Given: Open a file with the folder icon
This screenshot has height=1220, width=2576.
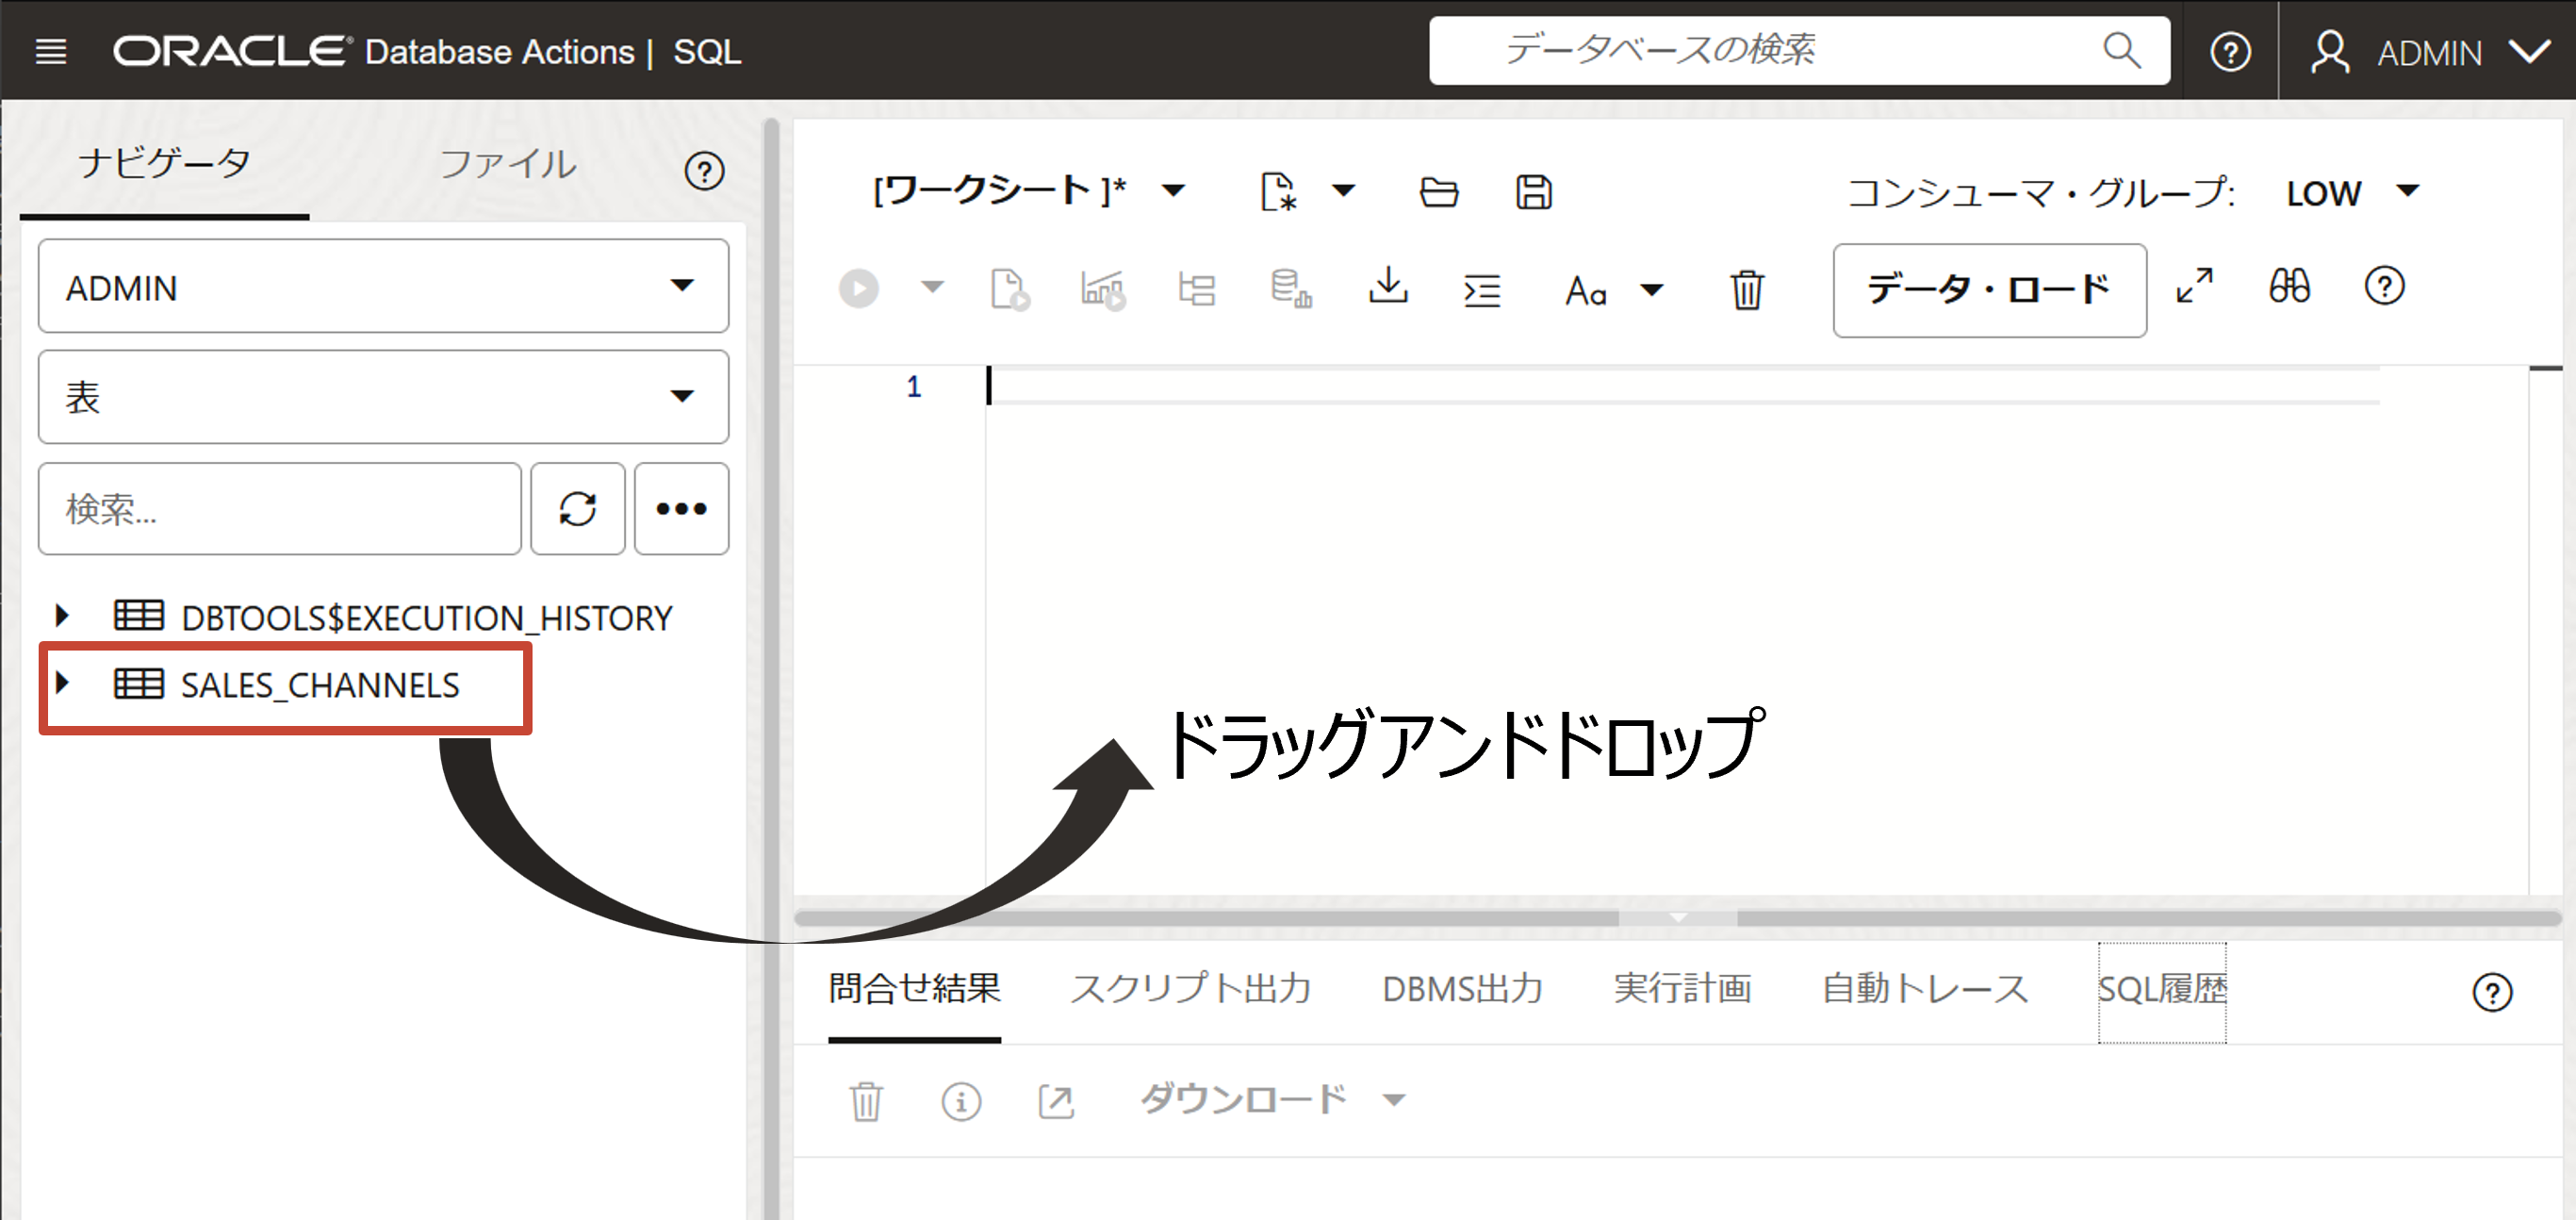Looking at the screenshot, I should [x=1438, y=191].
